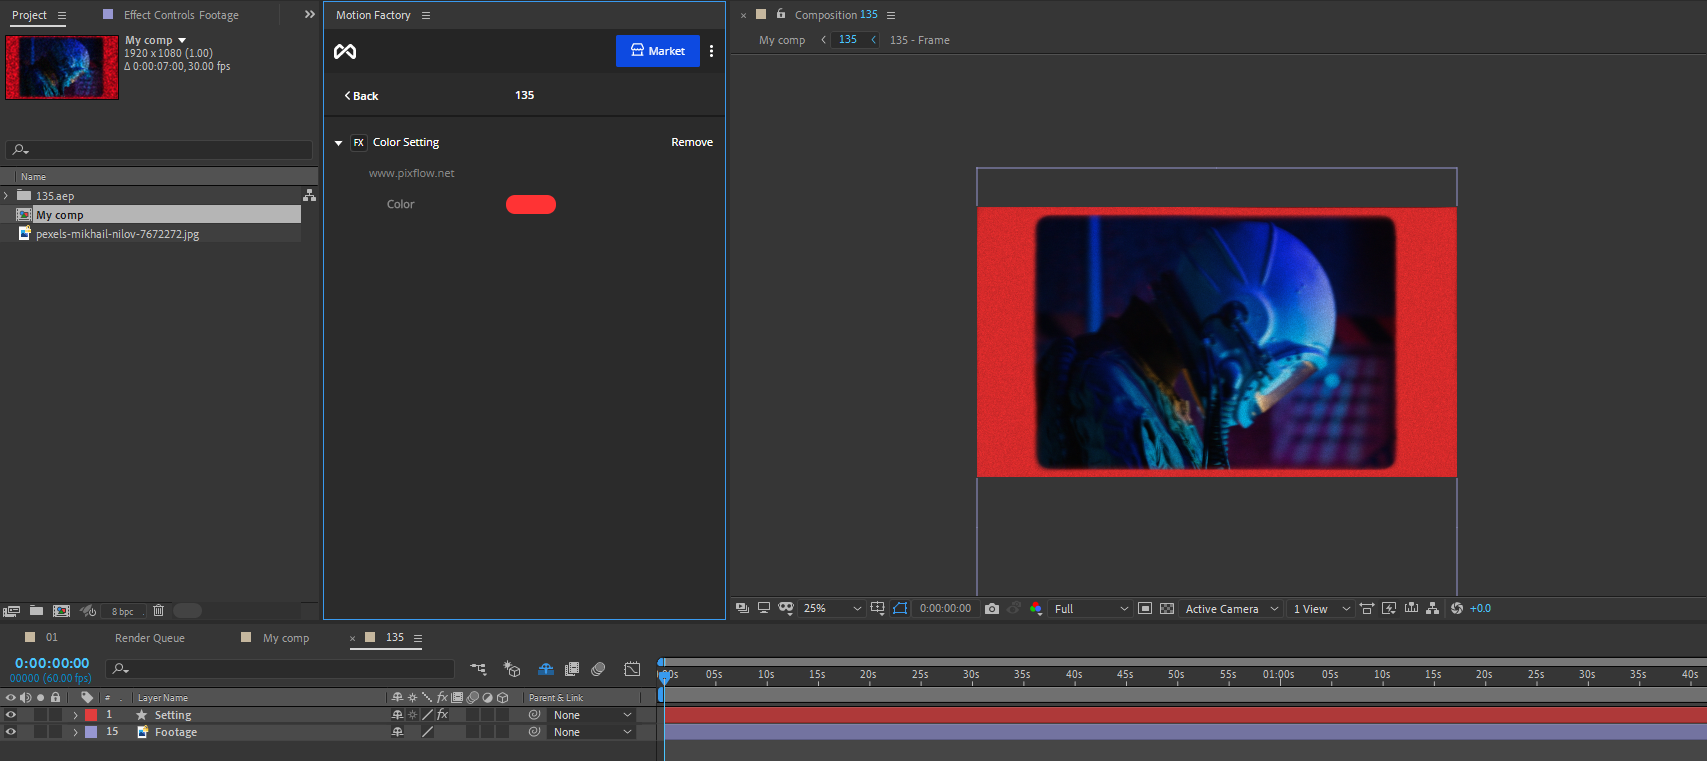The image size is (1707, 761).
Task: Open the Active Camera view dropdown
Action: click(x=1231, y=609)
